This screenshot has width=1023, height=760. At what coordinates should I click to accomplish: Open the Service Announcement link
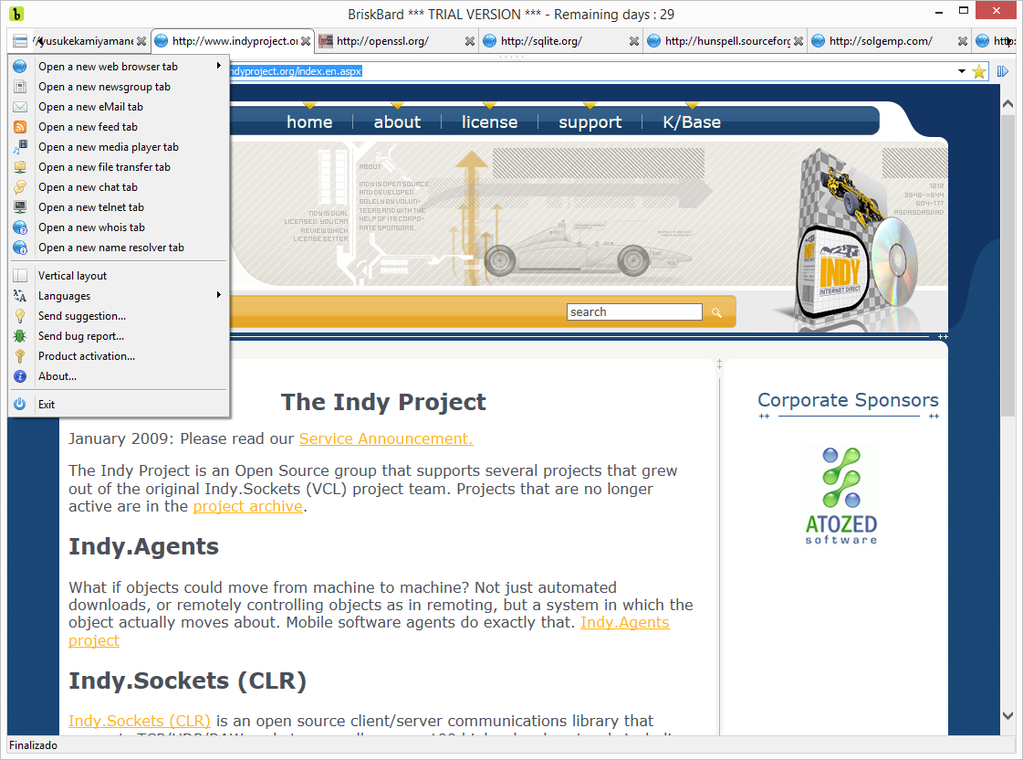pyautogui.click(x=386, y=439)
